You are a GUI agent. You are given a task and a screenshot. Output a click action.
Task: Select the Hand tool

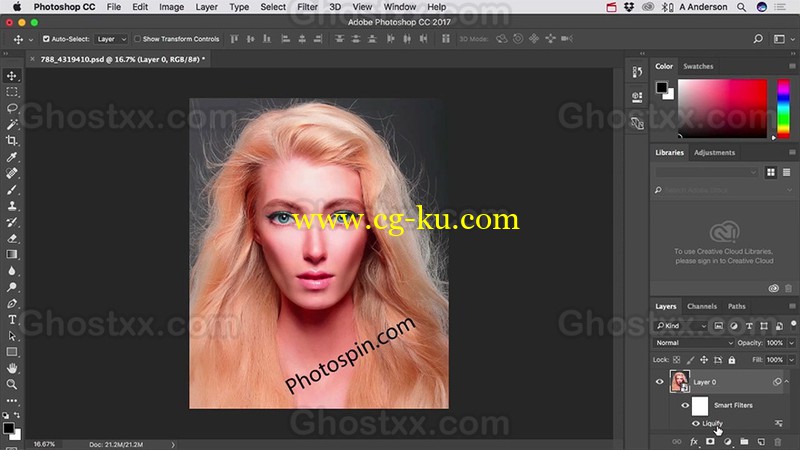click(12, 368)
